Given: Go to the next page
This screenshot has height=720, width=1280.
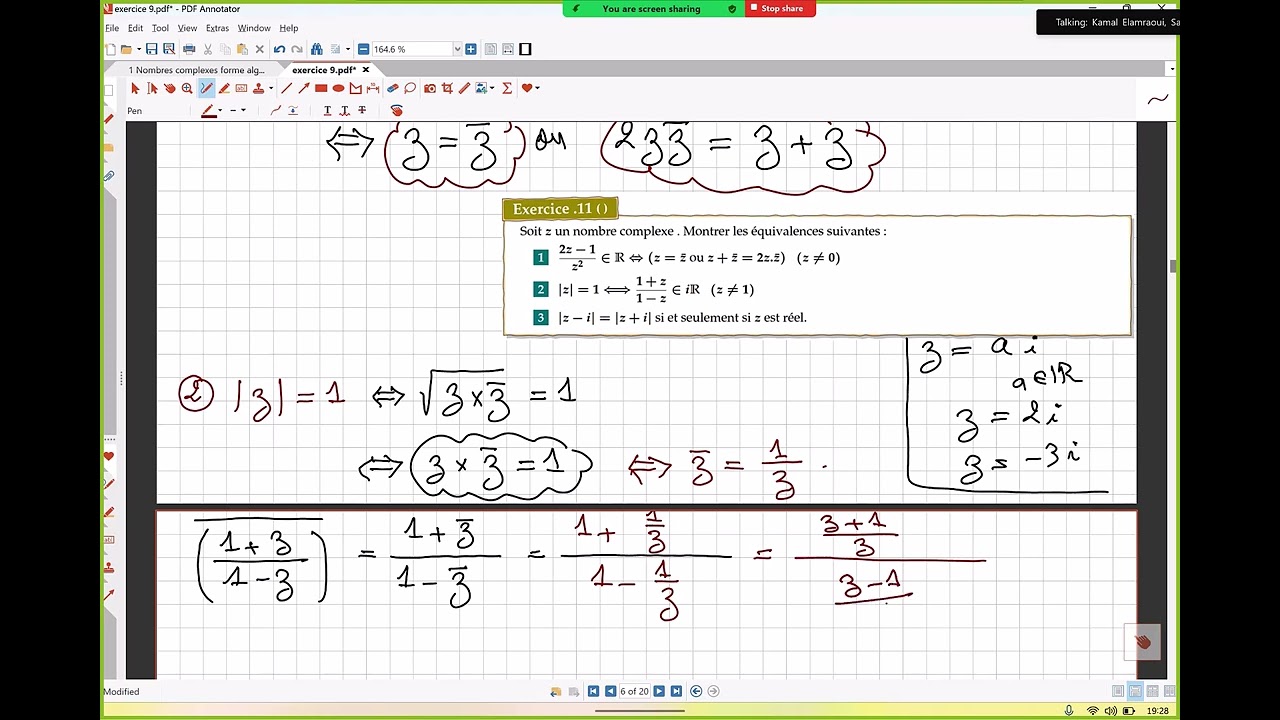Looking at the screenshot, I should click(x=659, y=691).
